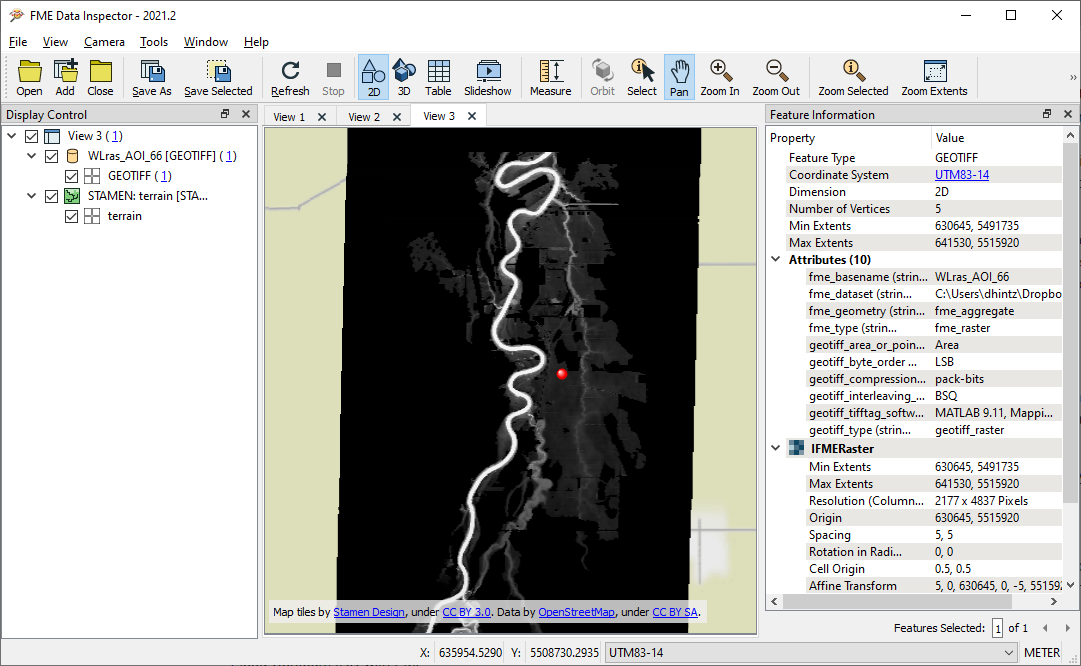Viewport: 1081px width, 666px height.
Task: Switch to the View 2 tab
Action: click(x=364, y=117)
